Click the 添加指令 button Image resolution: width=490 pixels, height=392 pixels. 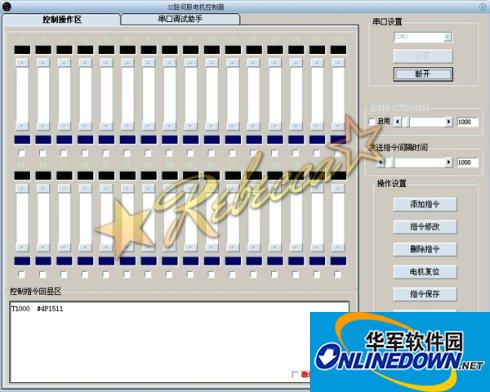point(425,204)
